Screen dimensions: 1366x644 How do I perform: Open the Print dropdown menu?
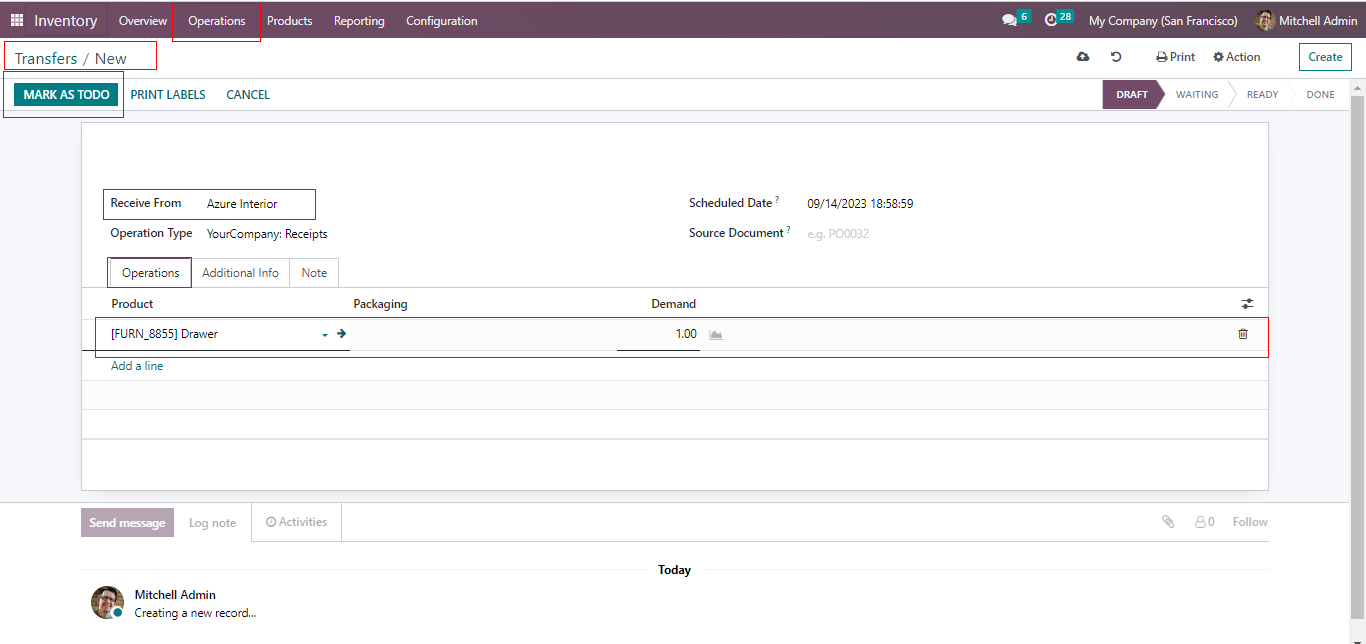1175,57
